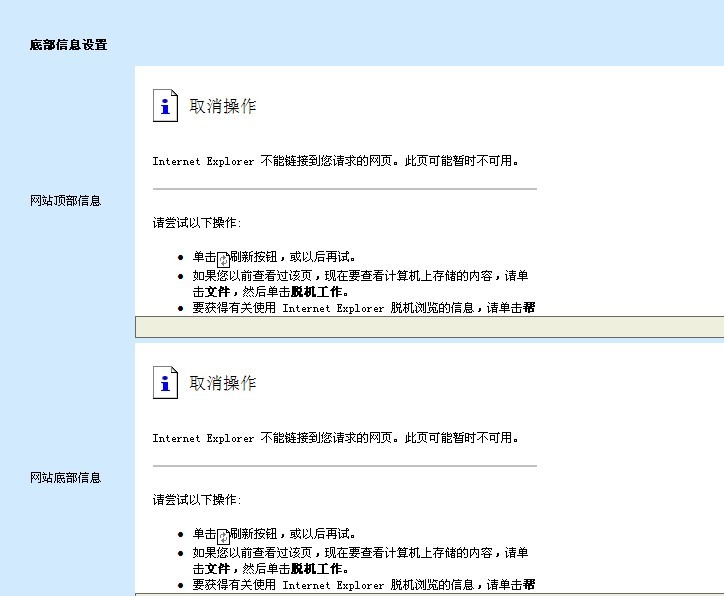Click the 底部信息设置 page heading
This screenshot has height=596, width=724.
(x=68, y=45)
